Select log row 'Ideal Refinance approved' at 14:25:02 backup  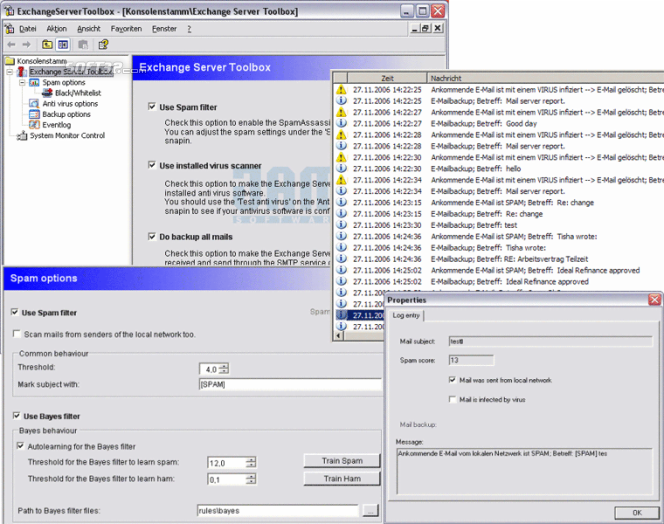[x=500, y=282]
